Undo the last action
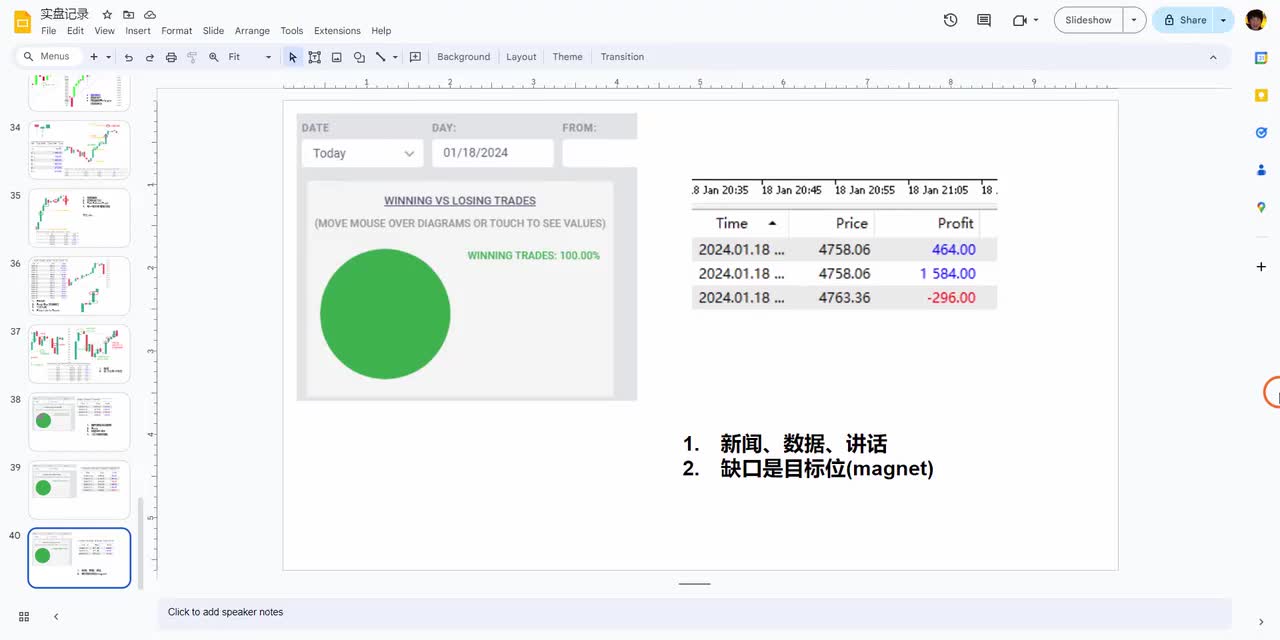The image size is (1280, 640). (128, 57)
